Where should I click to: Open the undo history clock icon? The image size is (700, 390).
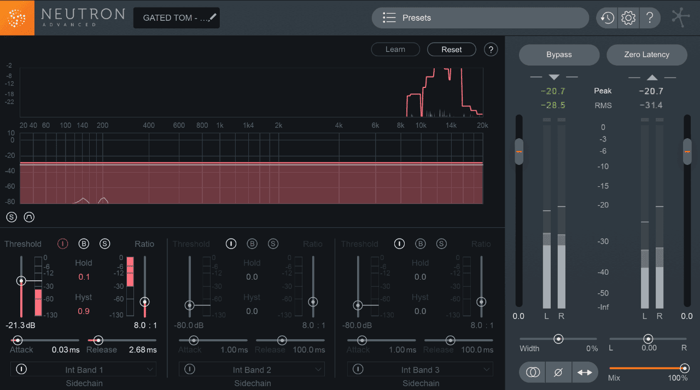(607, 18)
